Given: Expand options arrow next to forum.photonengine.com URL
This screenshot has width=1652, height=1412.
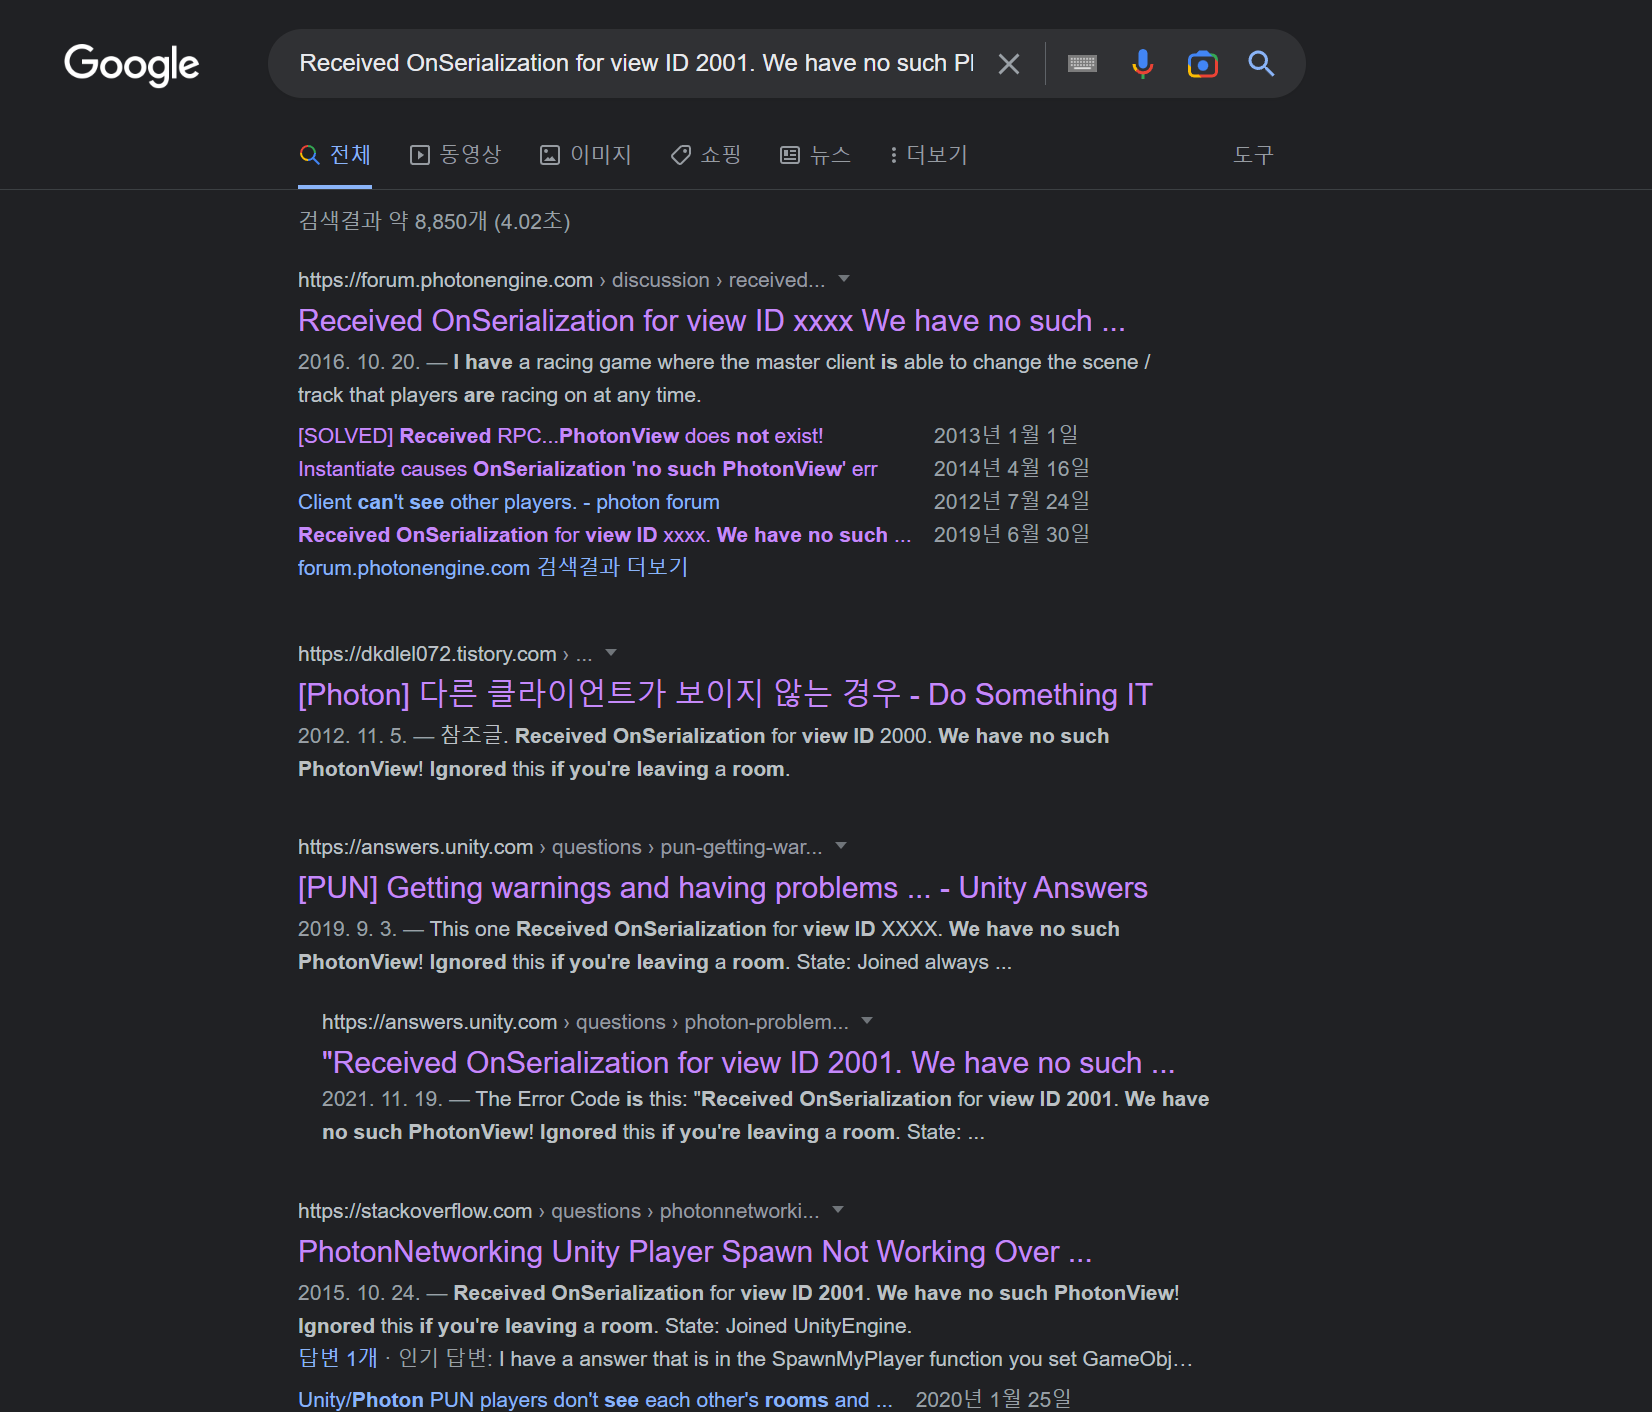Looking at the screenshot, I should tap(844, 279).
